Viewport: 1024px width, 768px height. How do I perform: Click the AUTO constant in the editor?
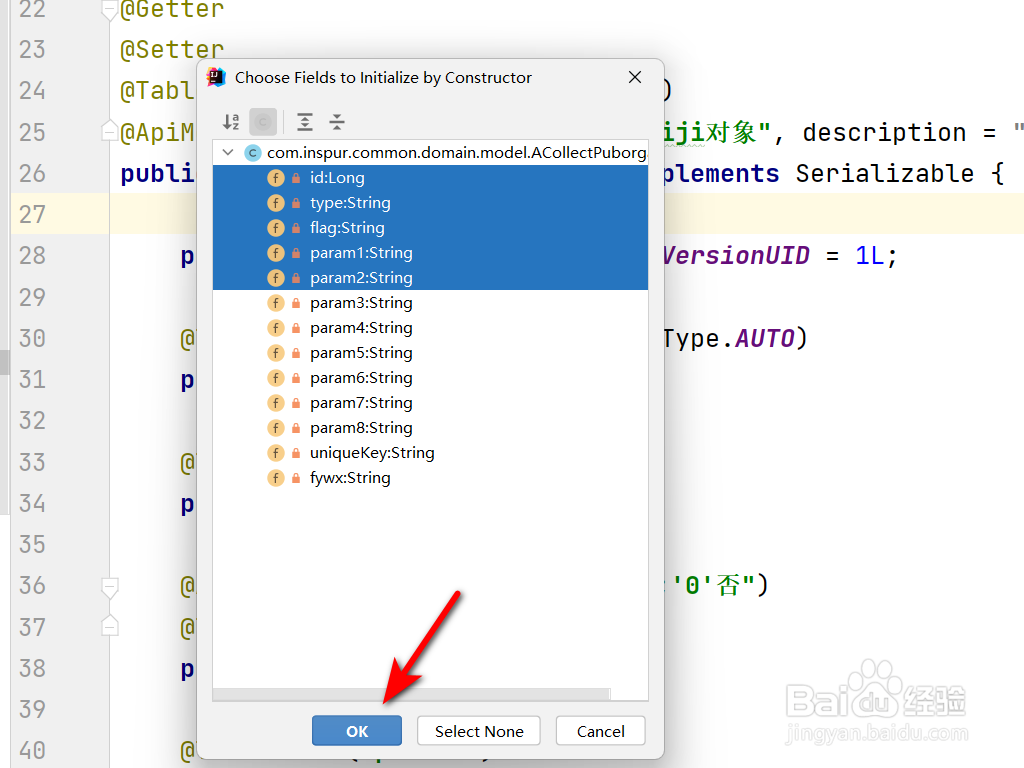point(764,338)
